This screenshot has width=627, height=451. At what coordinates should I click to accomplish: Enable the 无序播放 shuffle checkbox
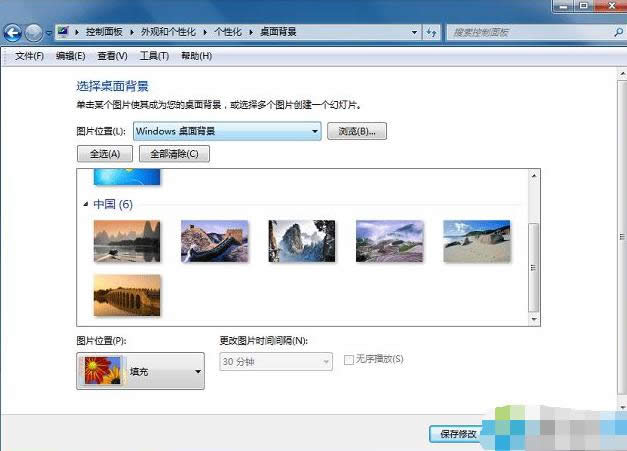click(349, 360)
